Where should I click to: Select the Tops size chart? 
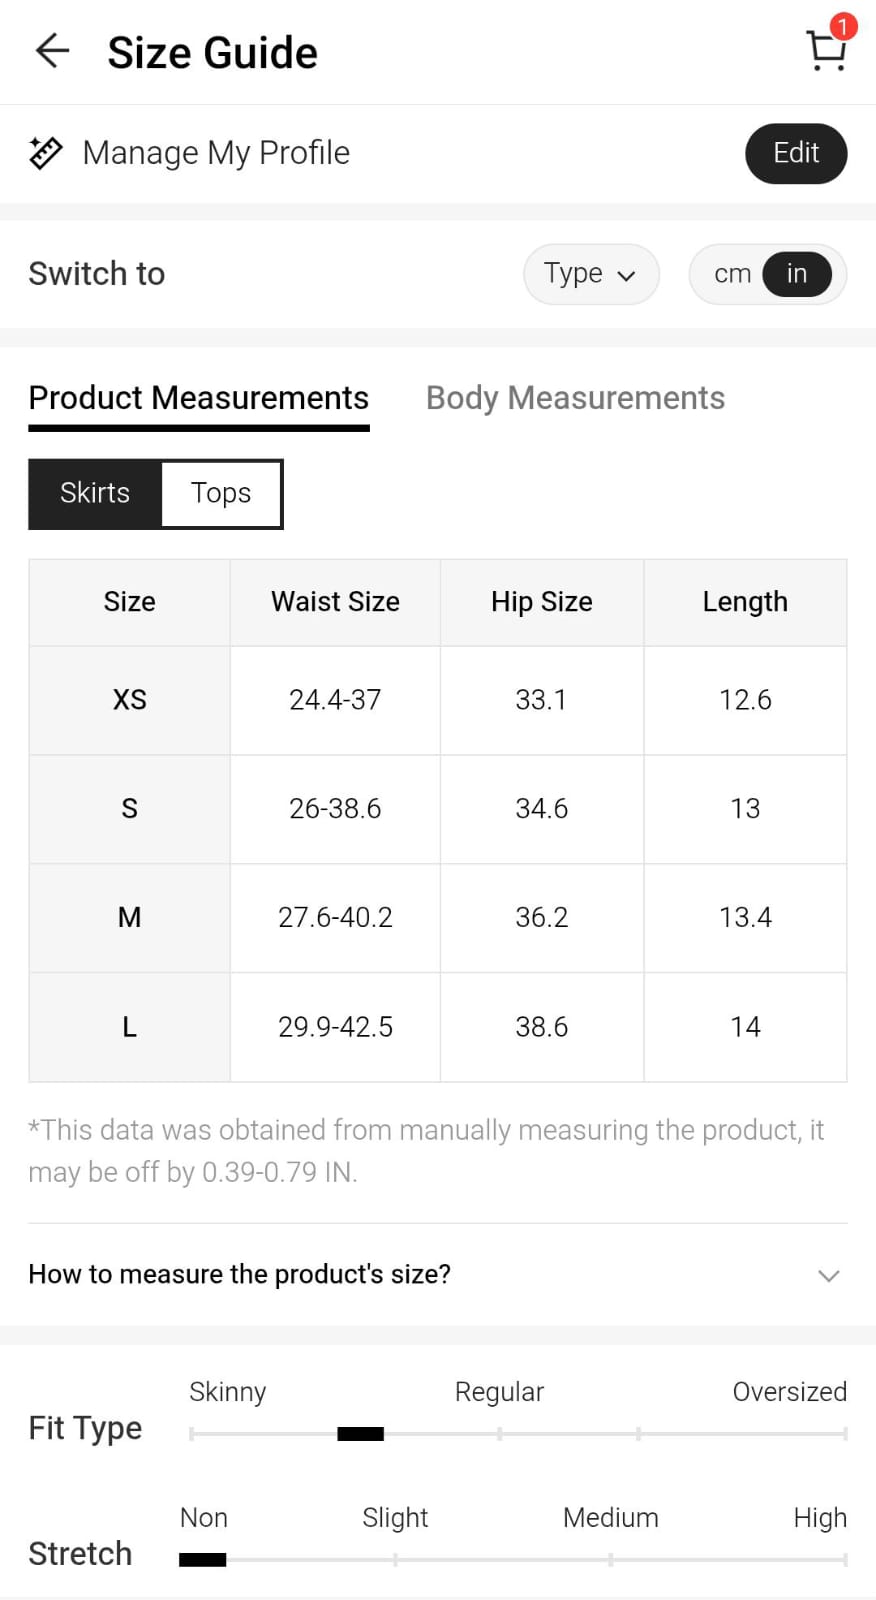coord(221,493)
